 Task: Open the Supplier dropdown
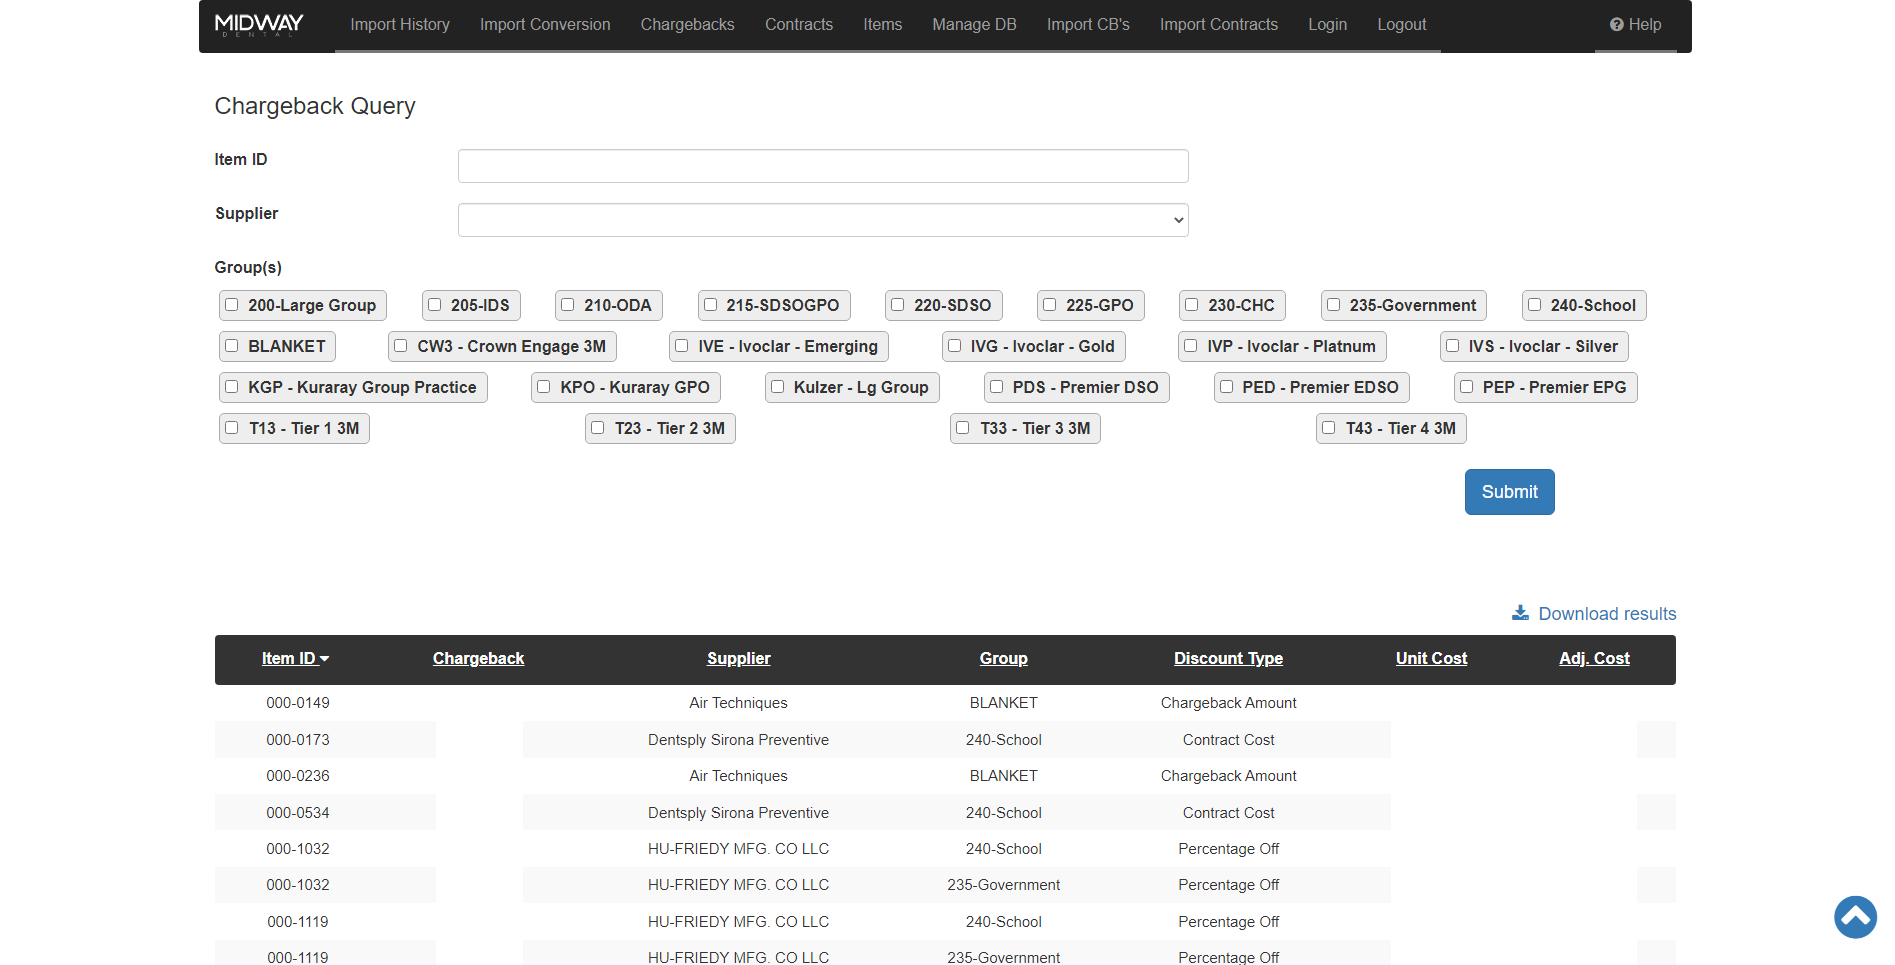click(822, 220)
